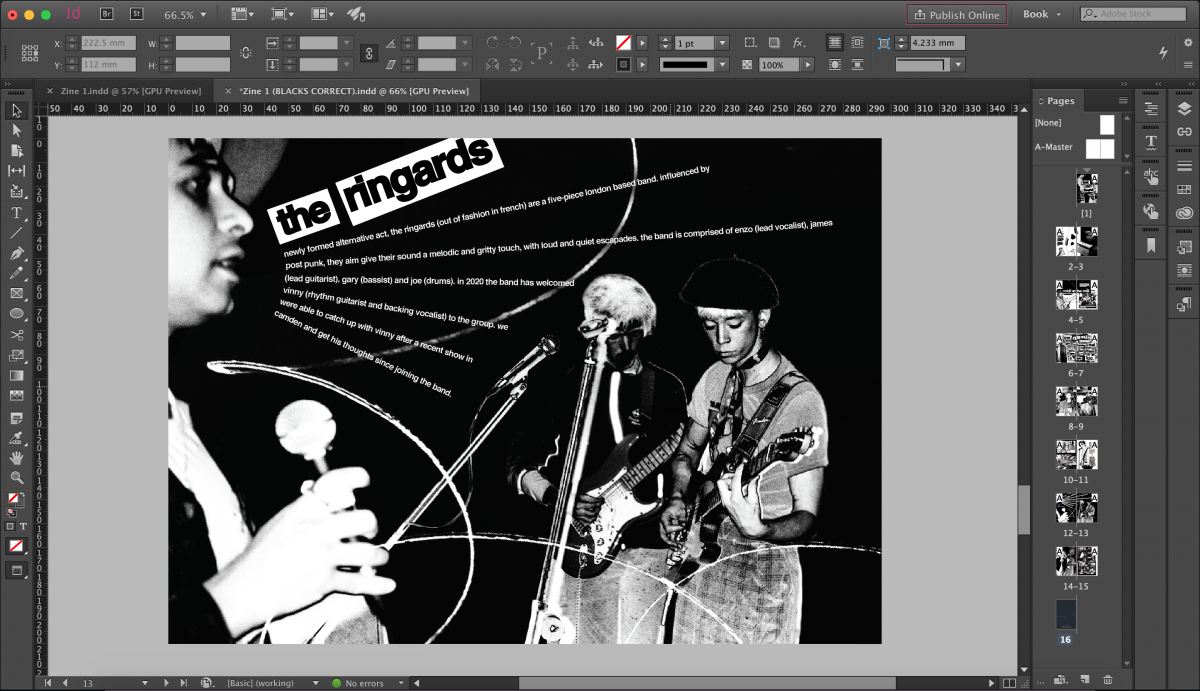Click the Publish Online button

pos(956,15)
